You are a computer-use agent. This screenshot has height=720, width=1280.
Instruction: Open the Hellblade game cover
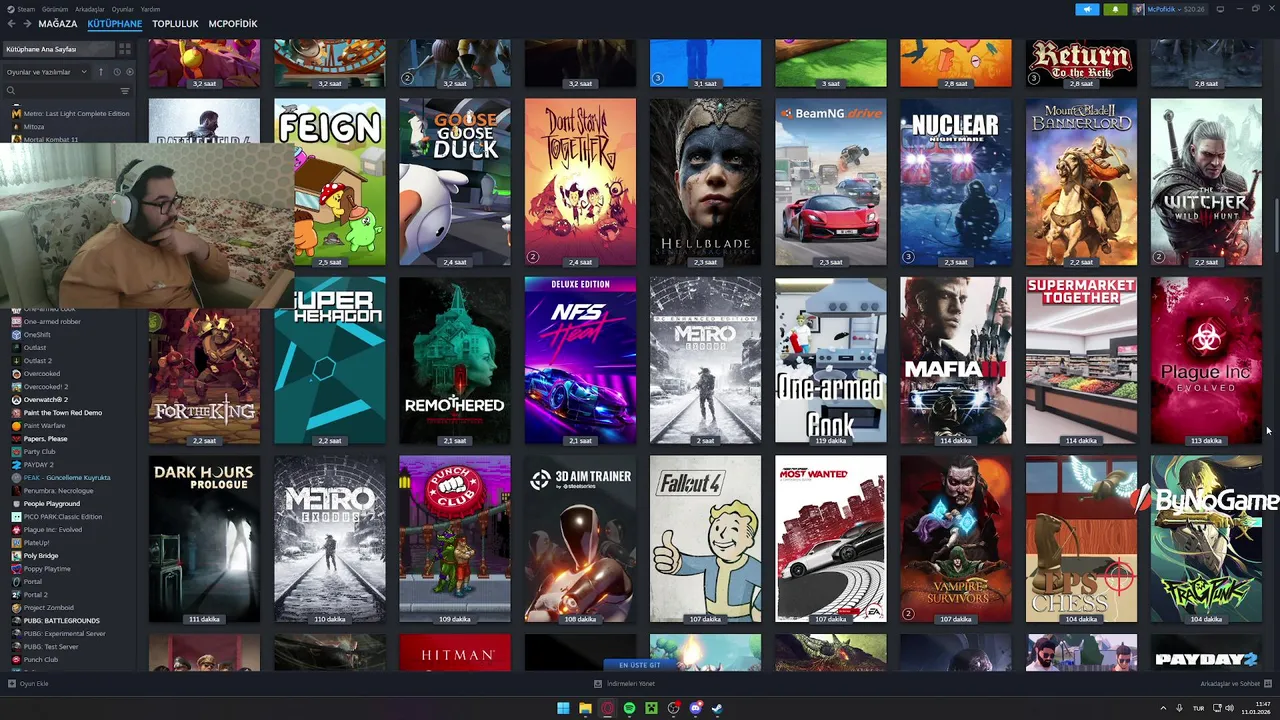tap(705, 182)
